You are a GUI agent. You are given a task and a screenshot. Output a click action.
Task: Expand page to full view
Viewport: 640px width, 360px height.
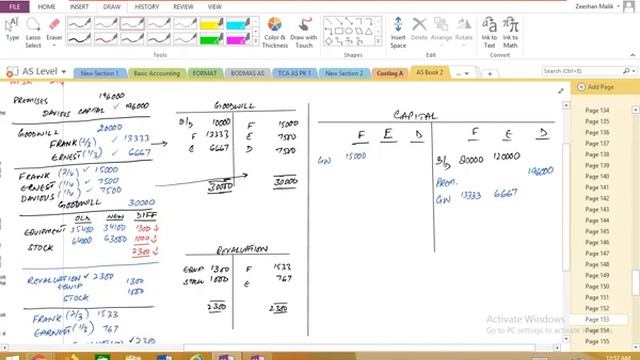(561, 91)
